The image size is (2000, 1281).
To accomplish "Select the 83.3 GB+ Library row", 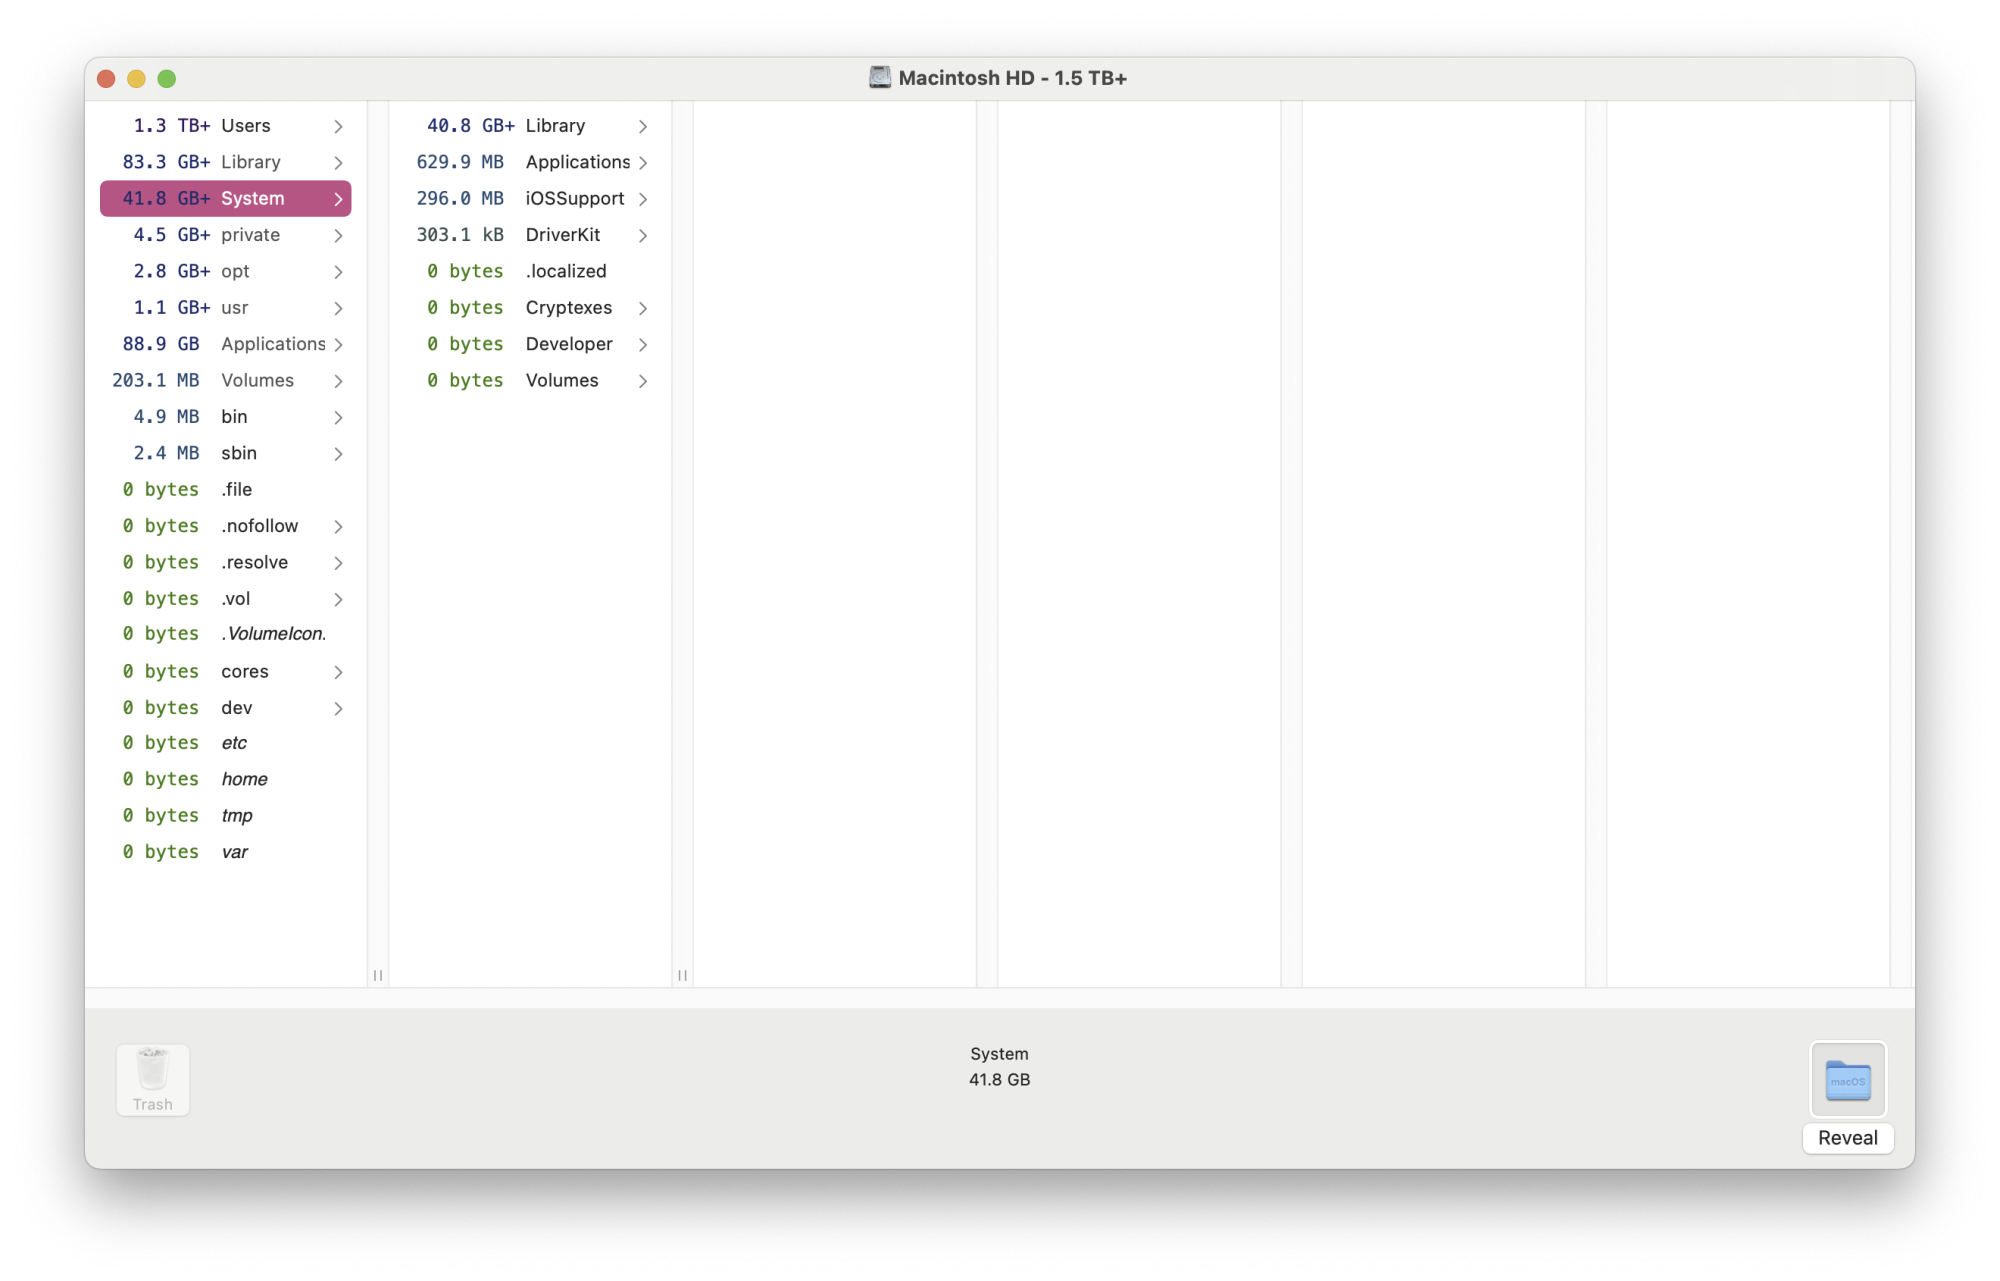I will click(226, 162).
